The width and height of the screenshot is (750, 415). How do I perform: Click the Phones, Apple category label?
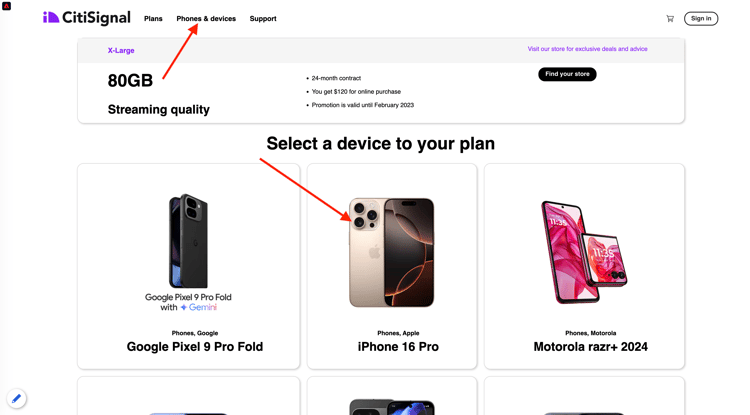click(398, 333)
